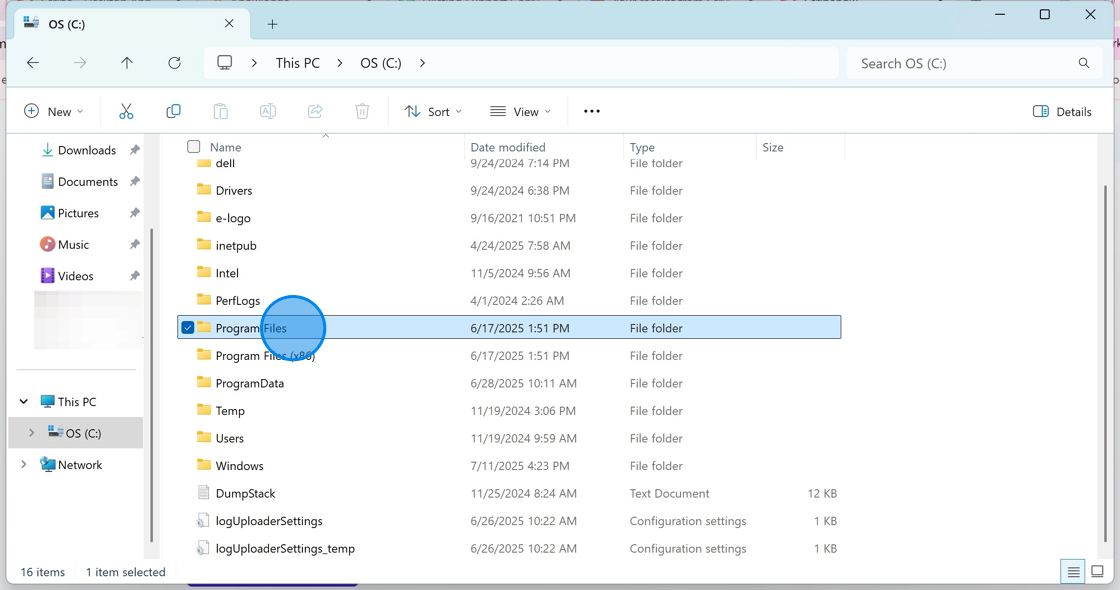Unpin Music using its pin icon
Screen dimensions: 1120x590
(x=134, y=244)
